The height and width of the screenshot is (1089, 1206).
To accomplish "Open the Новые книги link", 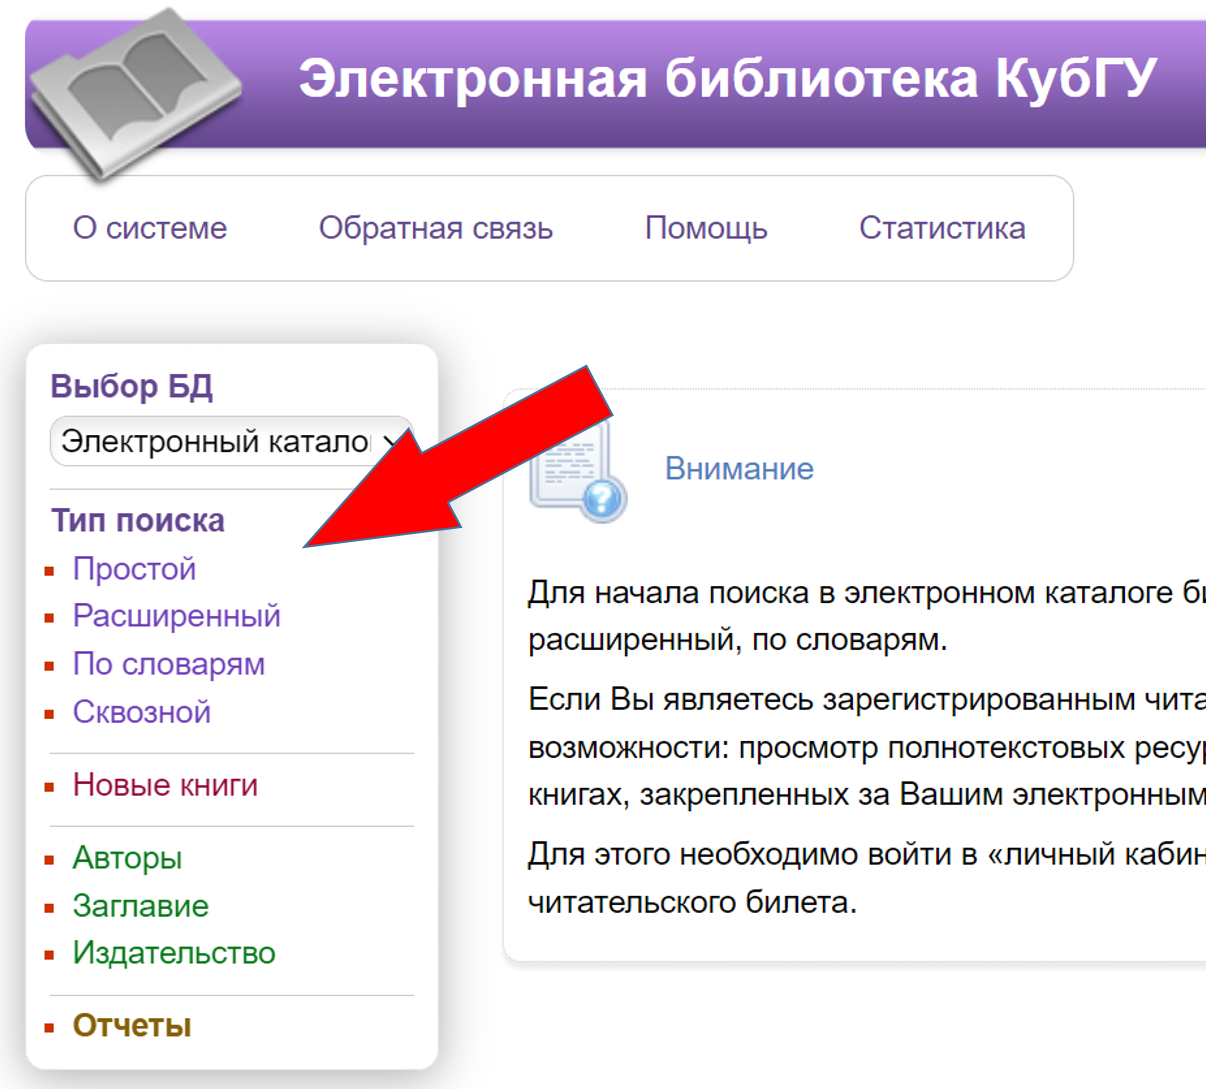I will (x=165, y=785).
